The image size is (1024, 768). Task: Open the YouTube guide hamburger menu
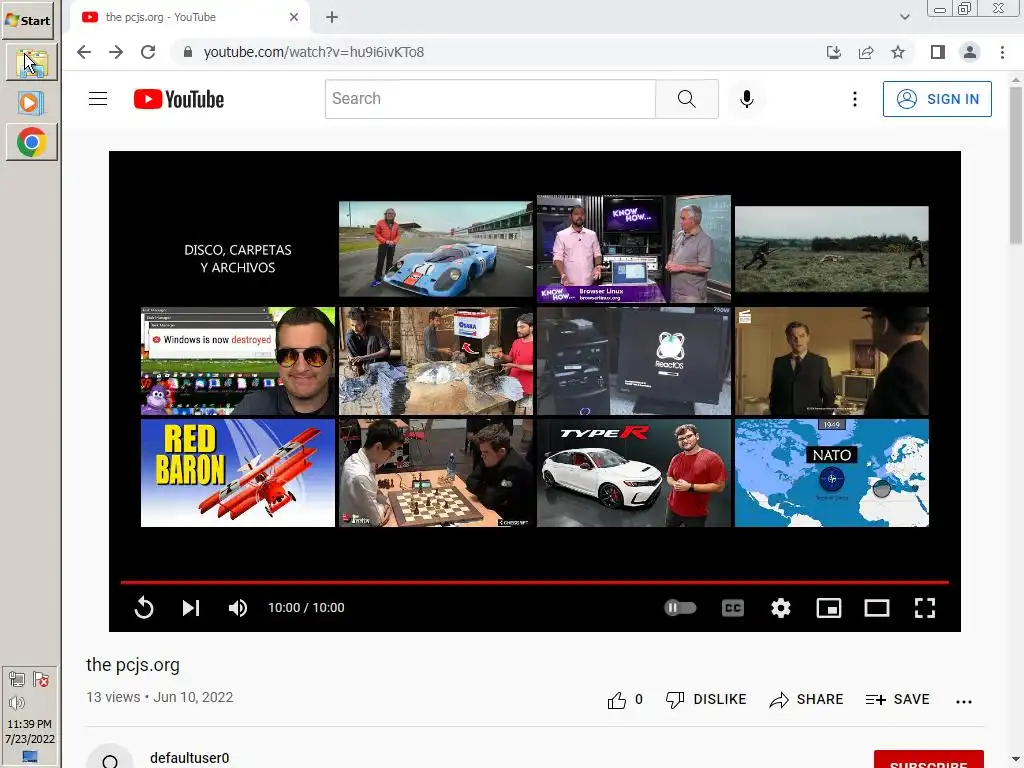98,99
